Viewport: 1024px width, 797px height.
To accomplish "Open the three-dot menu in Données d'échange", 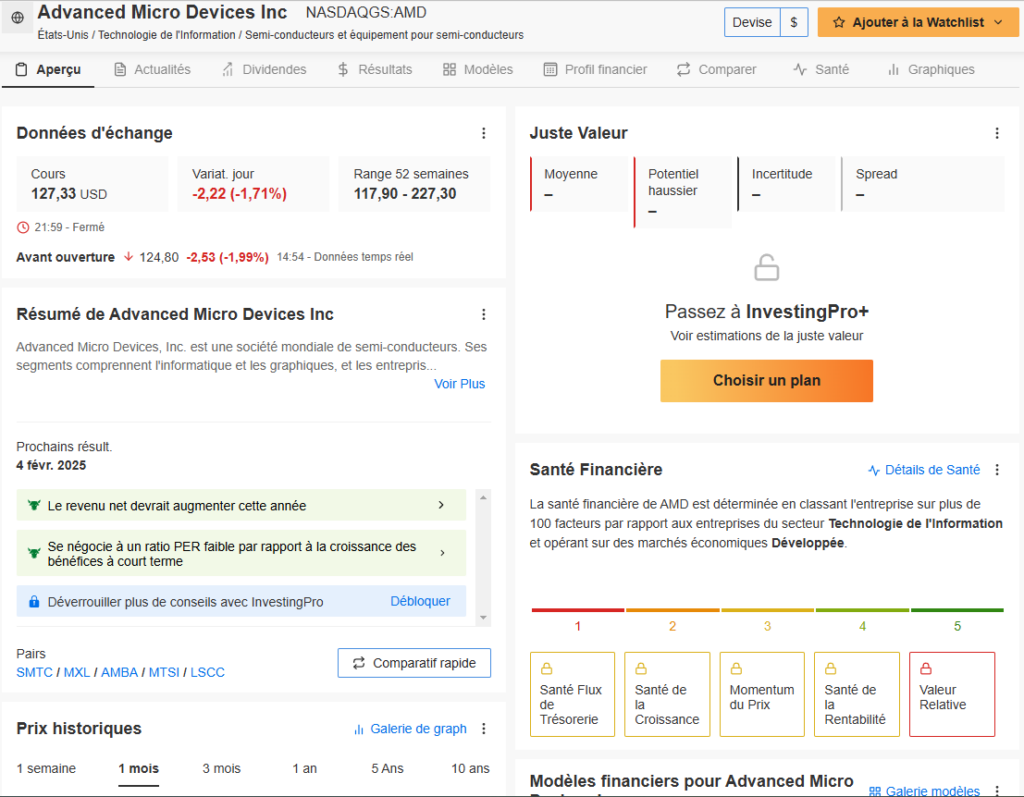I will point(484,134).
